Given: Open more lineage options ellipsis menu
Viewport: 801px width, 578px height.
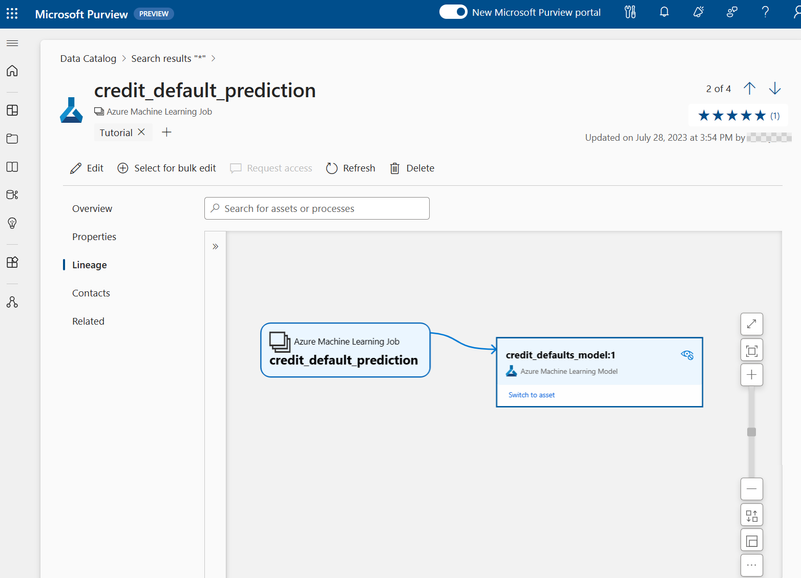Looking at the screenshot, I should 751,565.
